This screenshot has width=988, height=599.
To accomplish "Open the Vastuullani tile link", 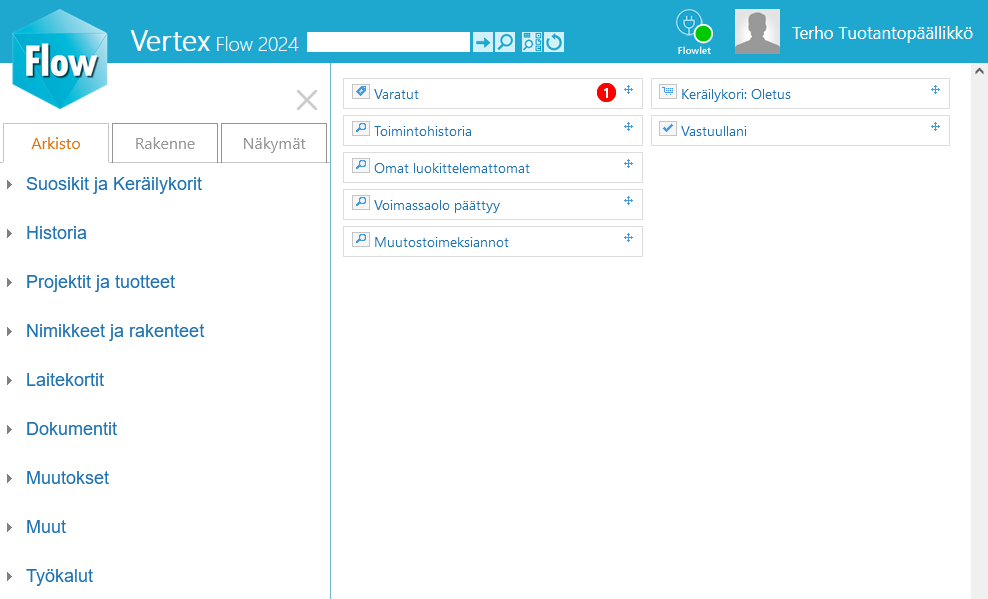I will 713,131.
